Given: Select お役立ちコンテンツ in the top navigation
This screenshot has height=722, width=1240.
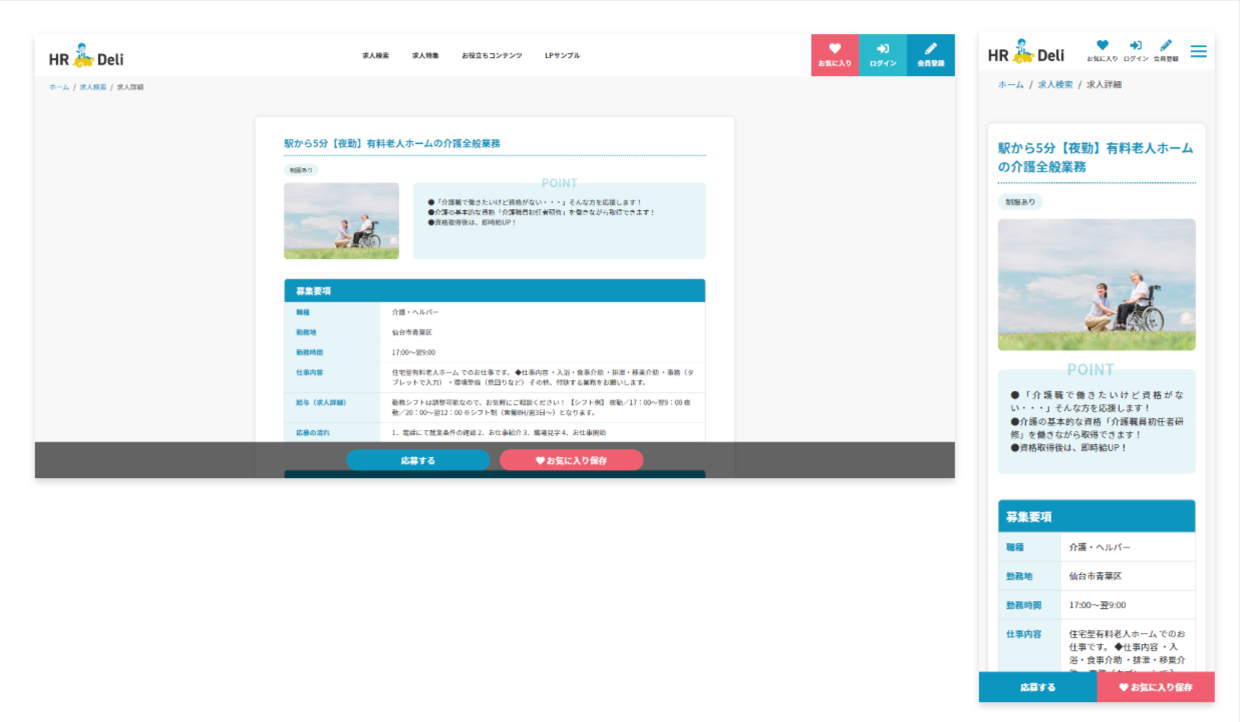Looking at the screenshot, I should tap(492, 56).
